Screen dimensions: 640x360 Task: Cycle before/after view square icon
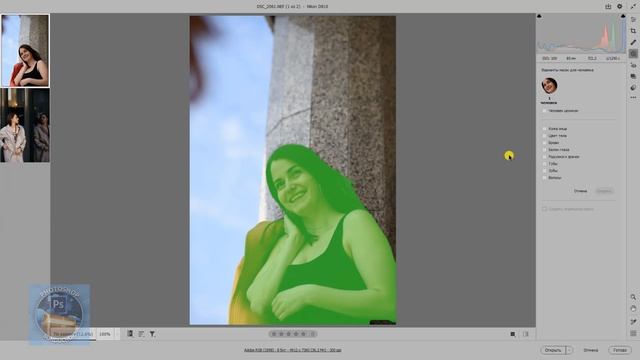coord(513,334)
